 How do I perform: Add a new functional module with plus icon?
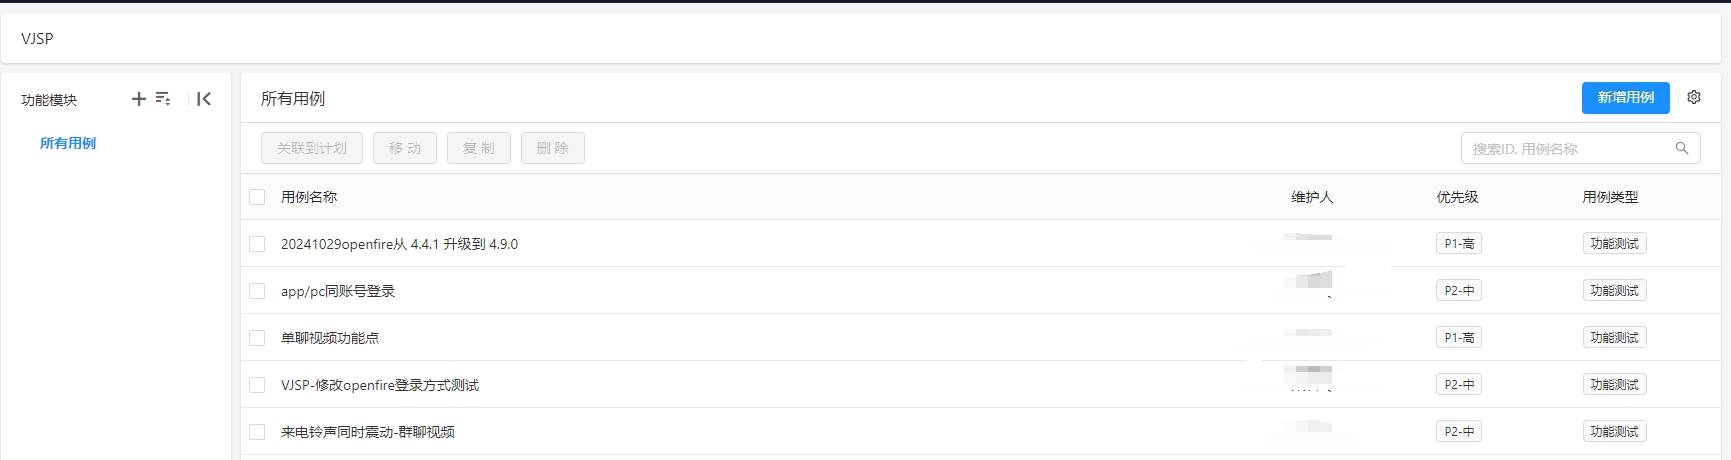[139, 99]
